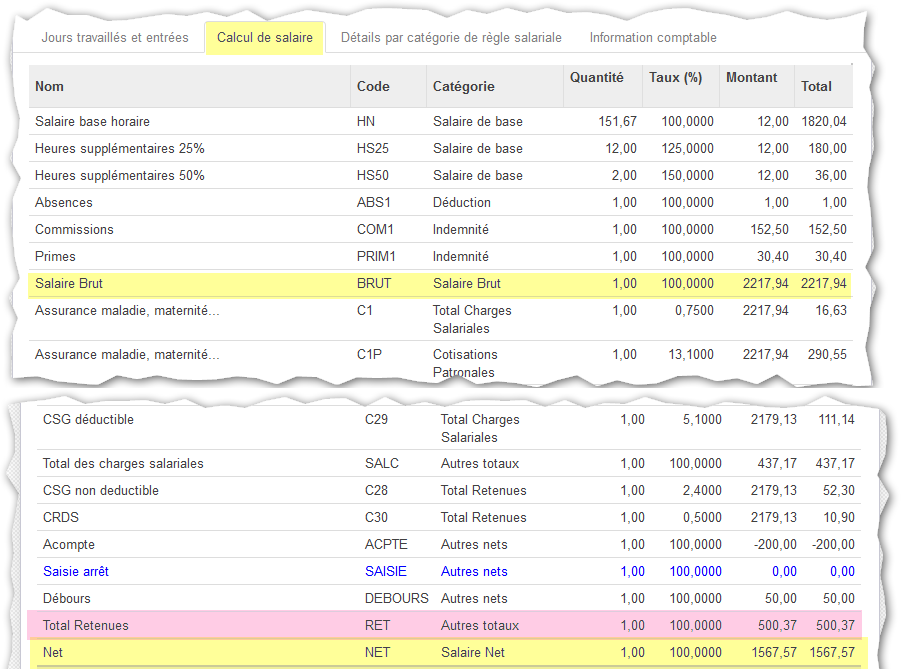Select the Calcul de salaire tab
Image resolution: width=903 pixels, height=669 pixels.
point(265,37)
